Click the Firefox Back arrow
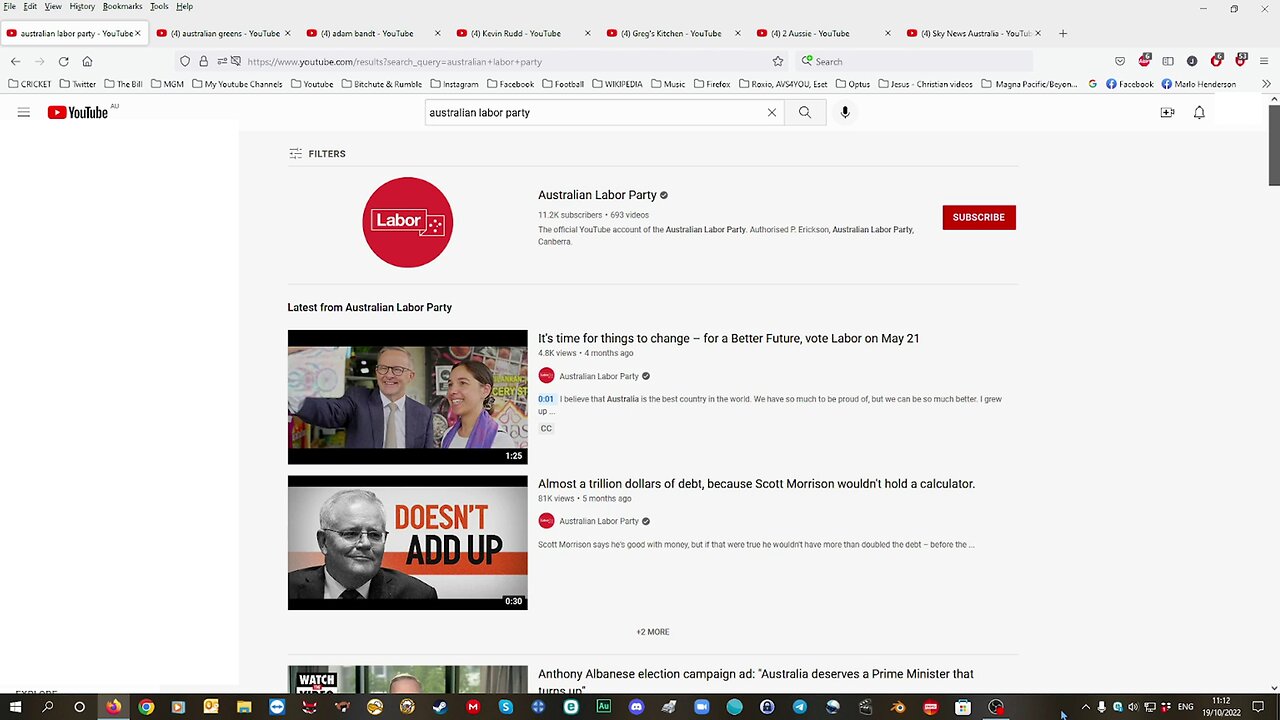 (15, 61)
